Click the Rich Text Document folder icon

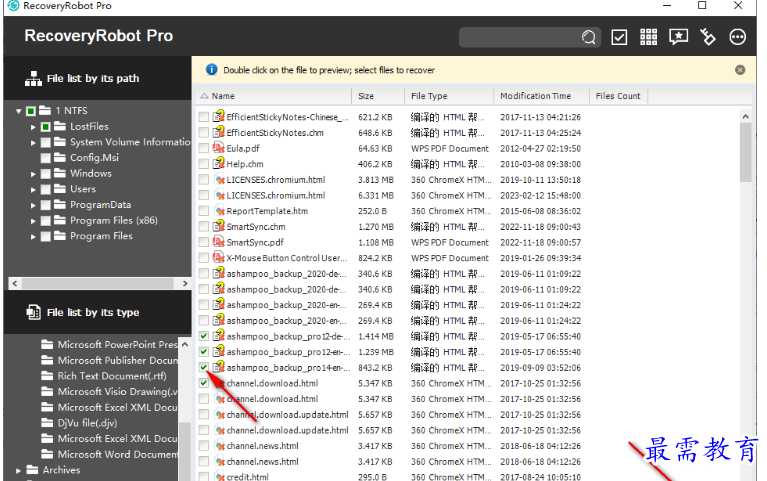[47, 376]
